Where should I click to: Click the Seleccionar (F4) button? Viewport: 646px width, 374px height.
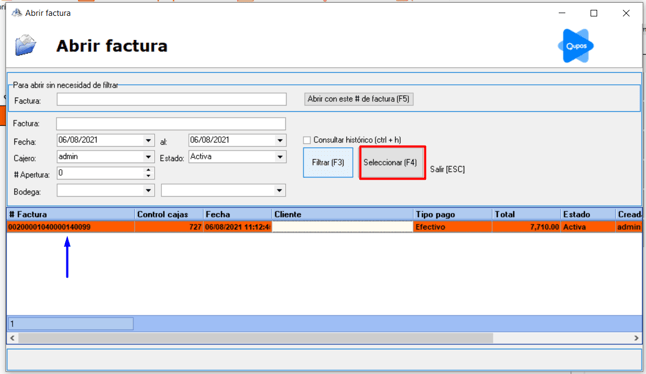click(392, 163)
